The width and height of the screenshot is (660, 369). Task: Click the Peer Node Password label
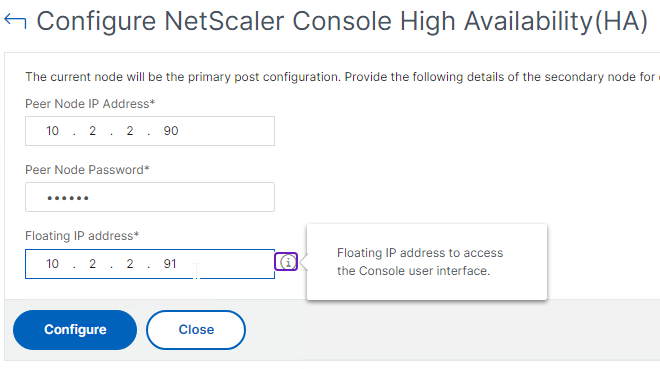[87, 170]
